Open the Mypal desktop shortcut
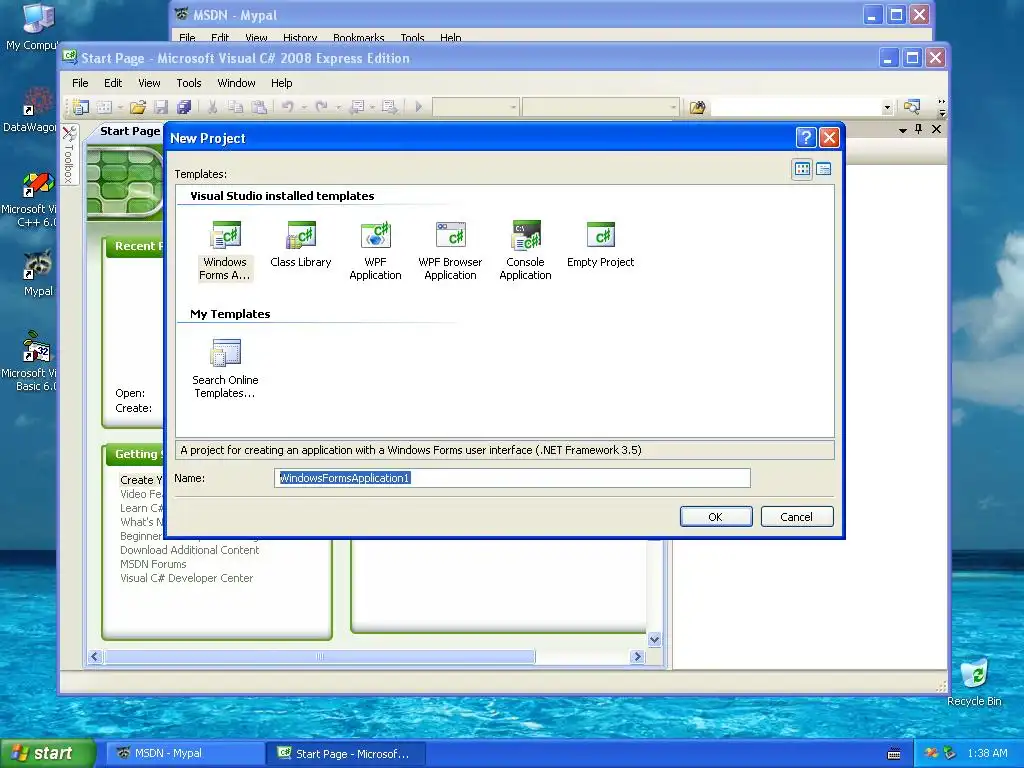 coord(38,273)
